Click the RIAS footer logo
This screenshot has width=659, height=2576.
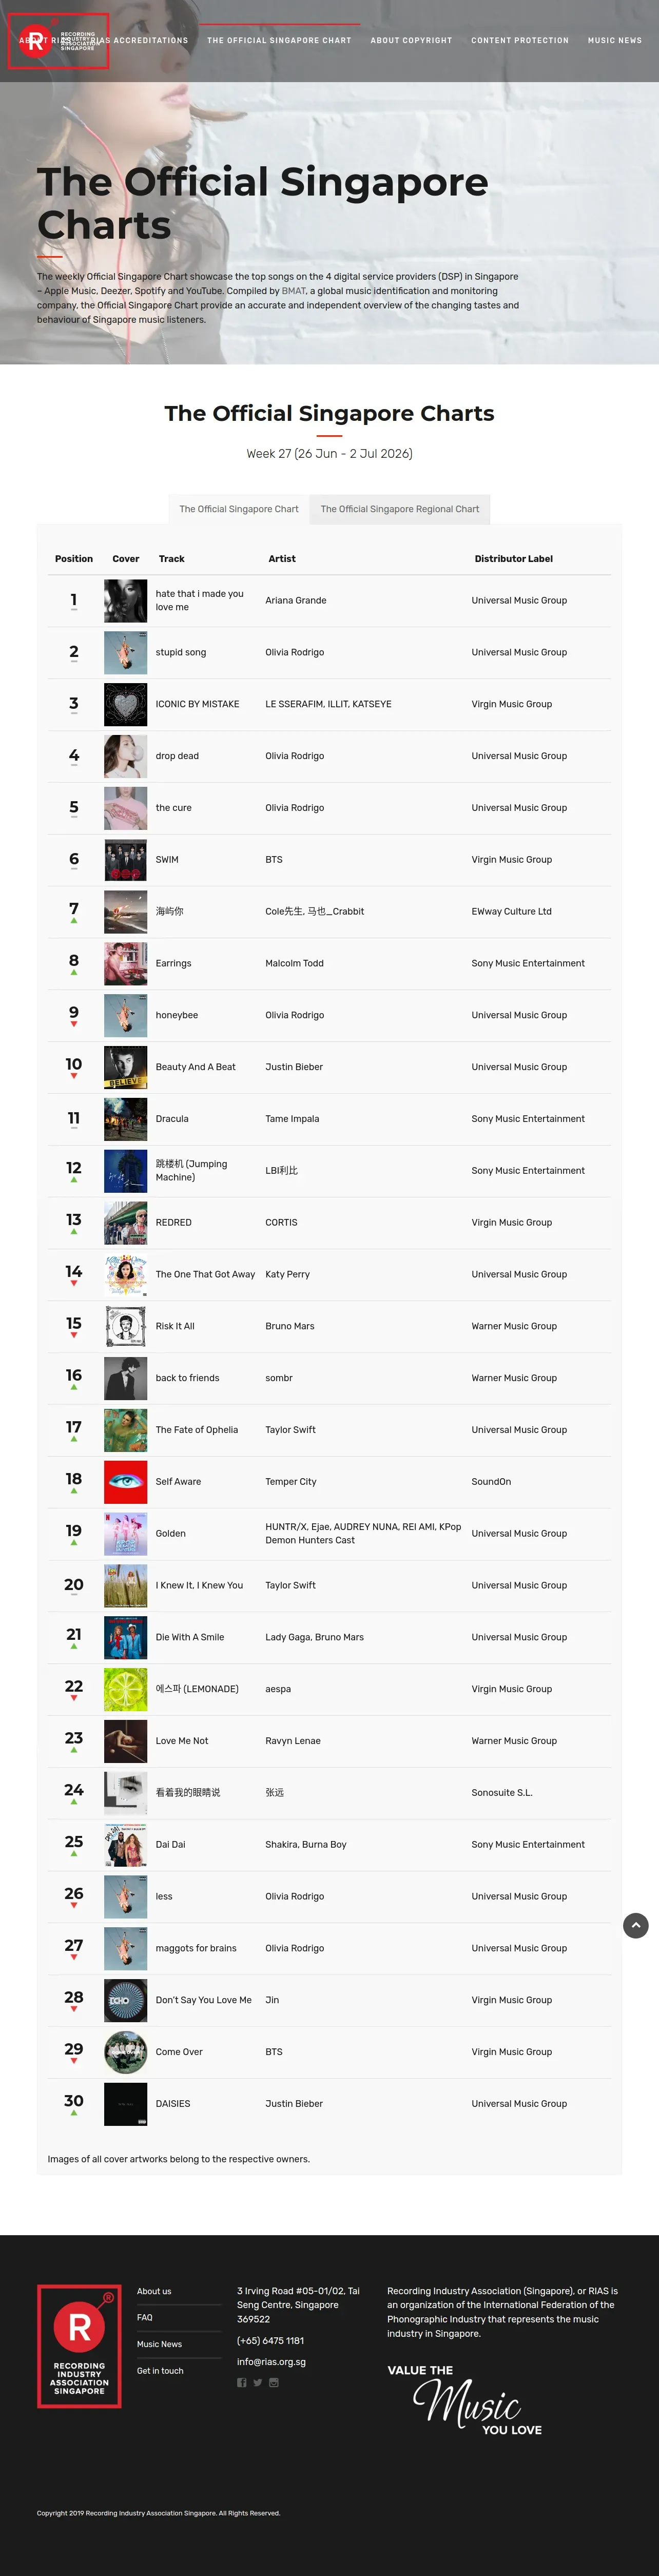(79, 2346)
